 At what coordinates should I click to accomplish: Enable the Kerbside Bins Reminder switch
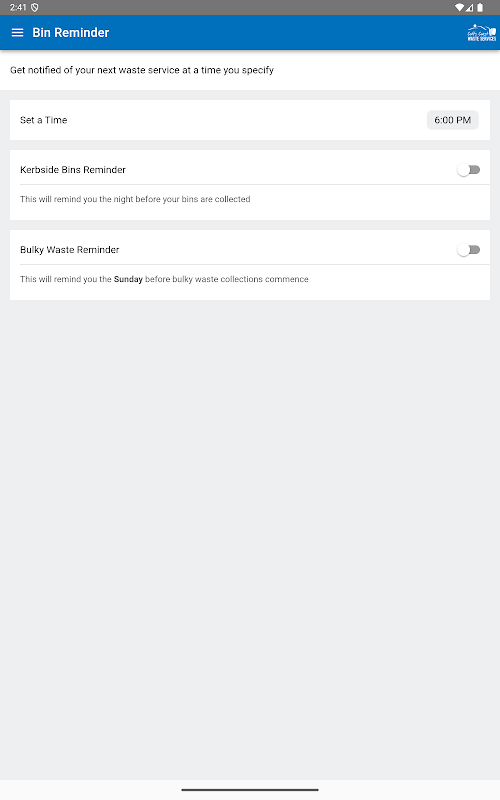(468, 170)
